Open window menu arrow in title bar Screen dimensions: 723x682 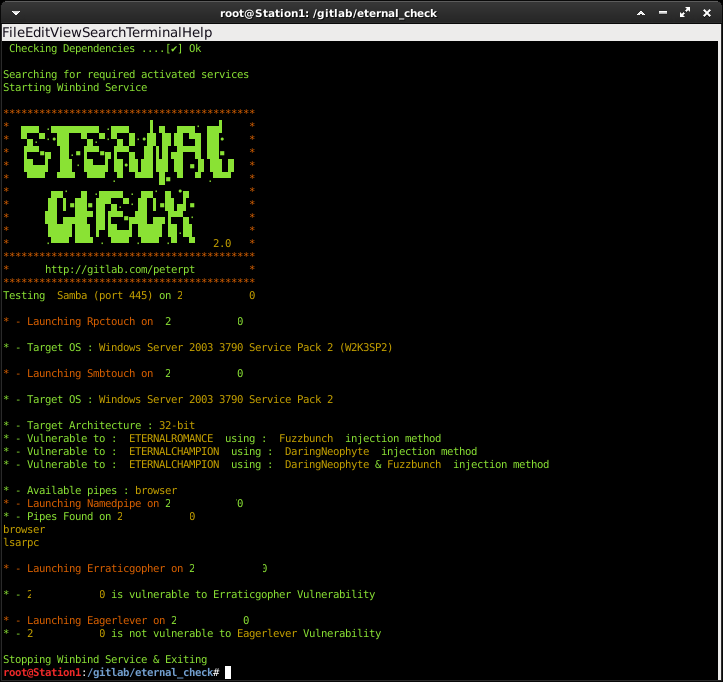(x=16, y=13)
